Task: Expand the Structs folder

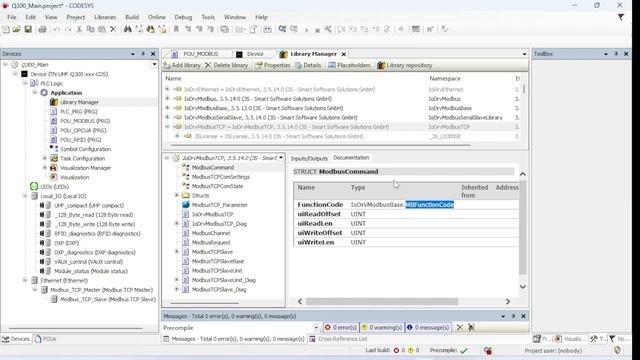Action: coord(177,196)
